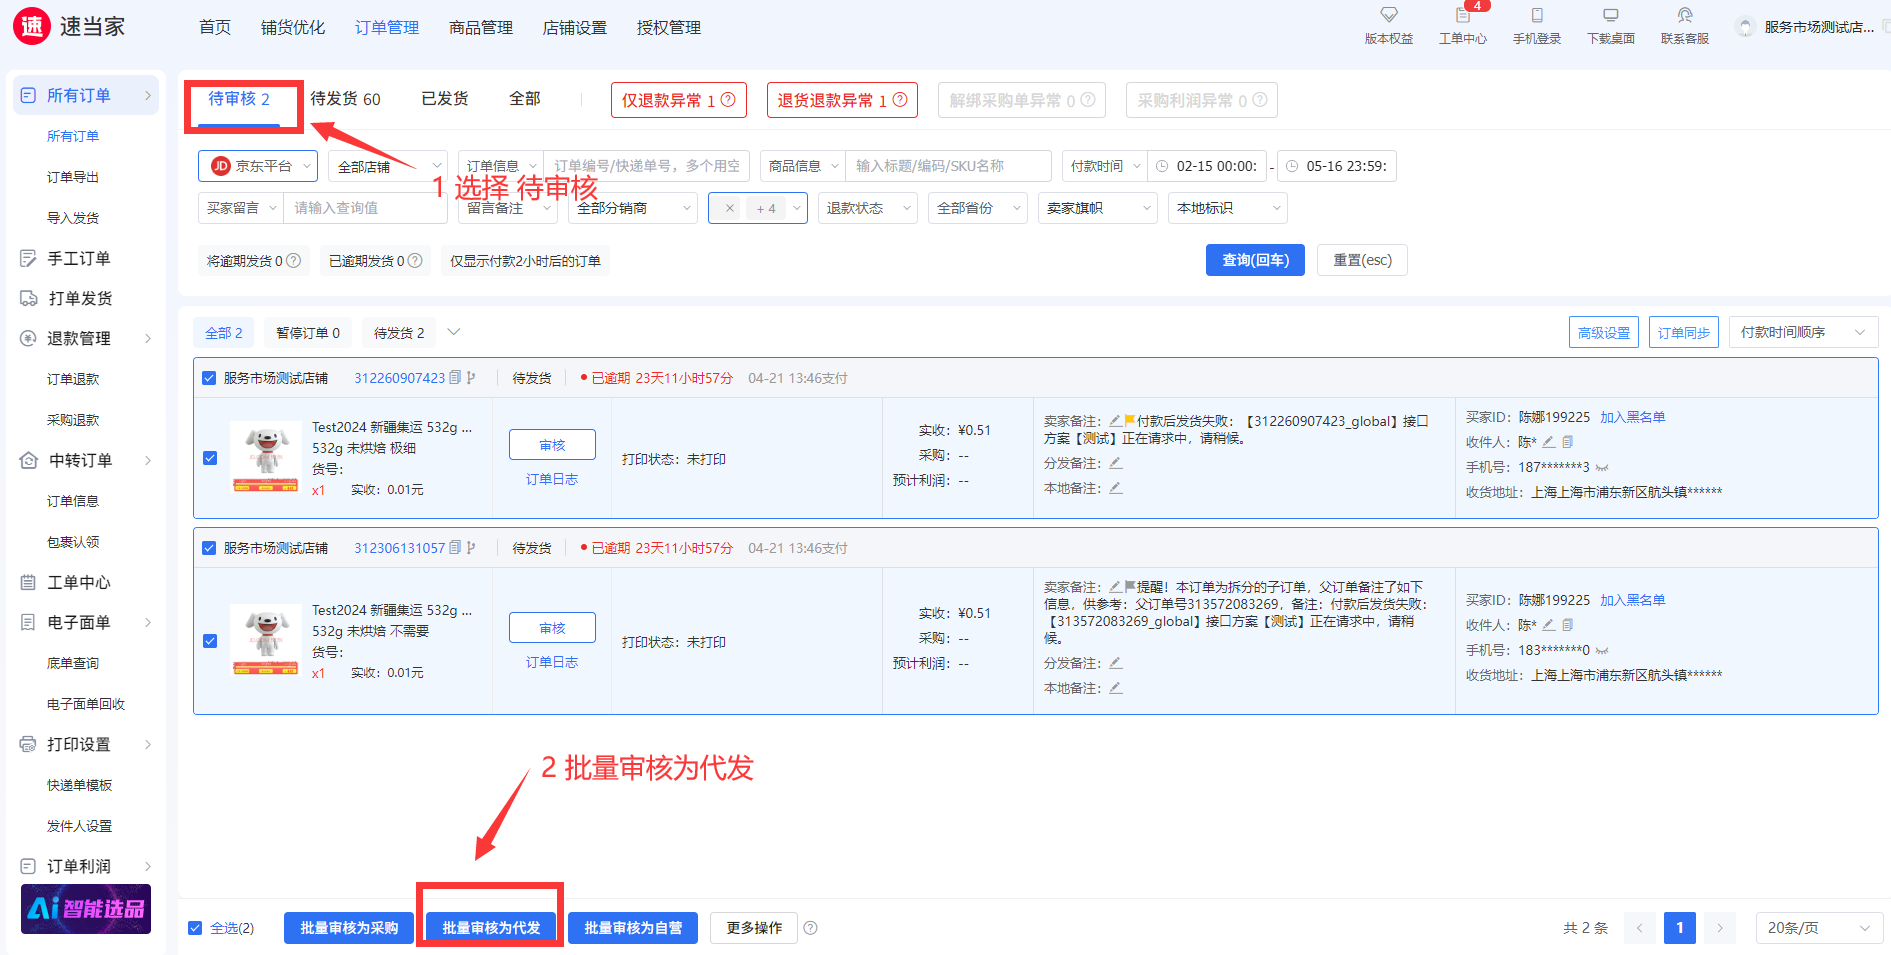Open the 版本权益 diamond icon
The width and height of the screenshot is (1891, 955).
(1388, 16)
